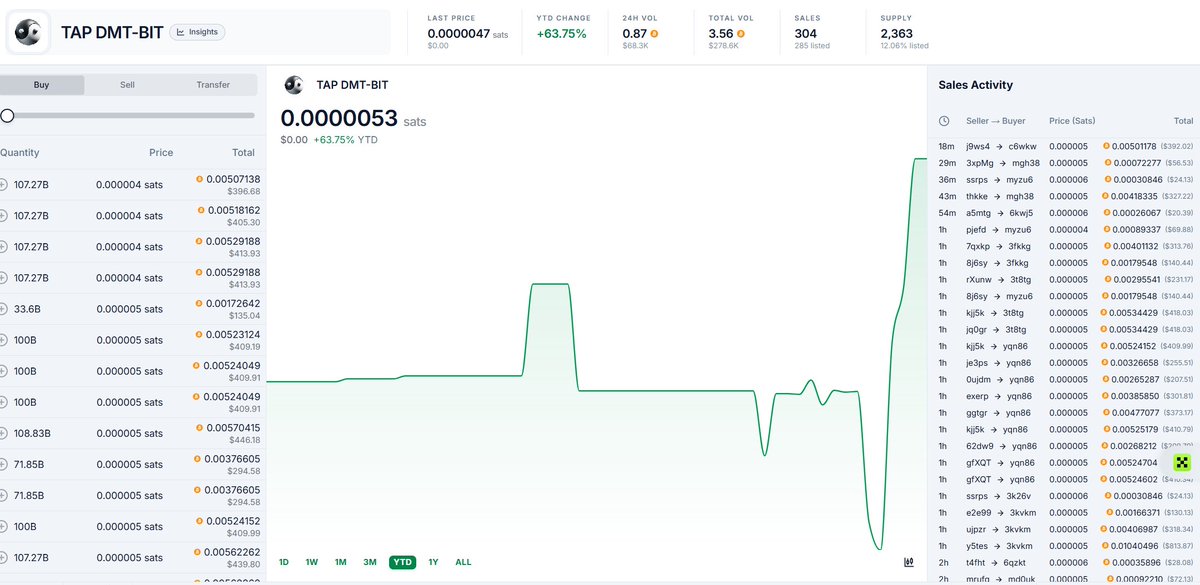Select the listing totaling 0.00562262
The image size is (1200, 585).
pos(130,558)
